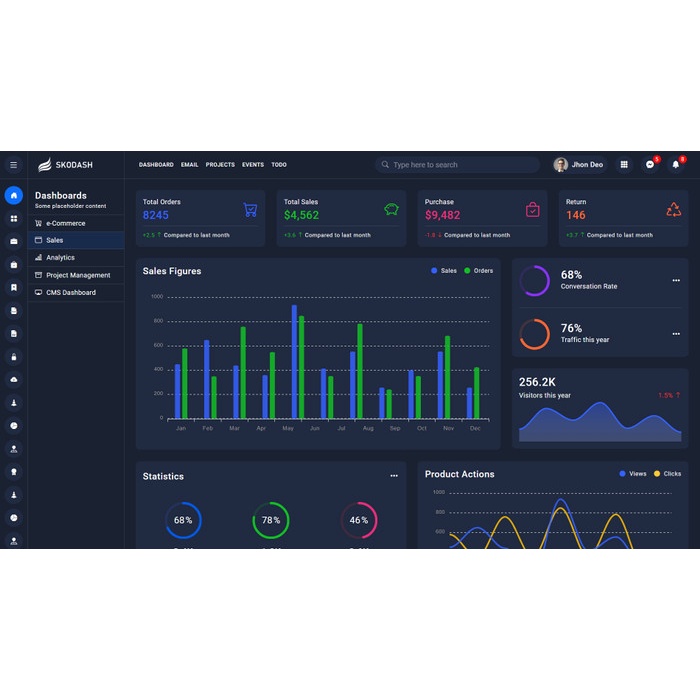Toggle the Sales series in the Sales Figures legend

click(x=444, y=271)
